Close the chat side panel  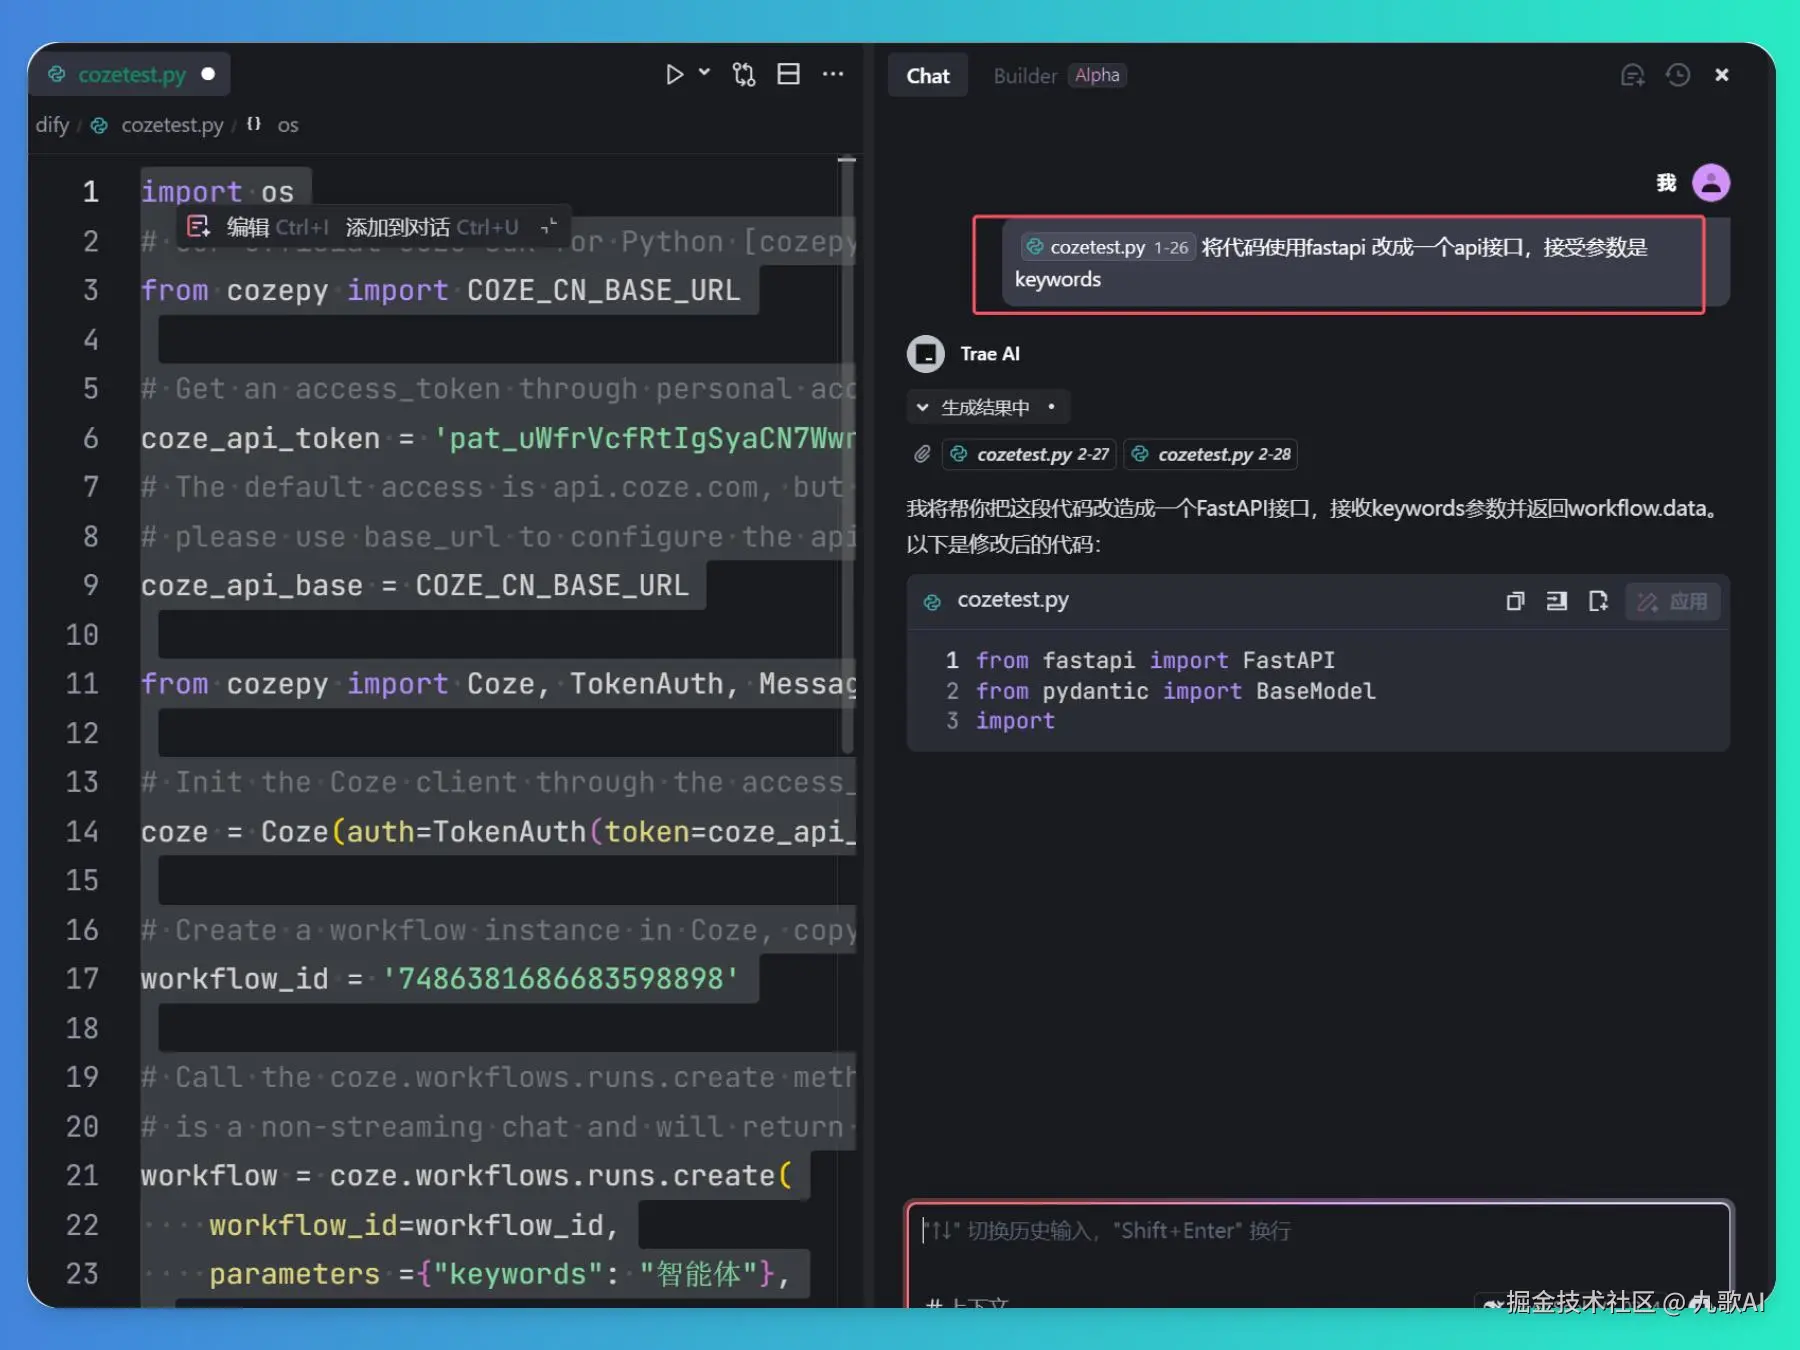click(1721, 75)
